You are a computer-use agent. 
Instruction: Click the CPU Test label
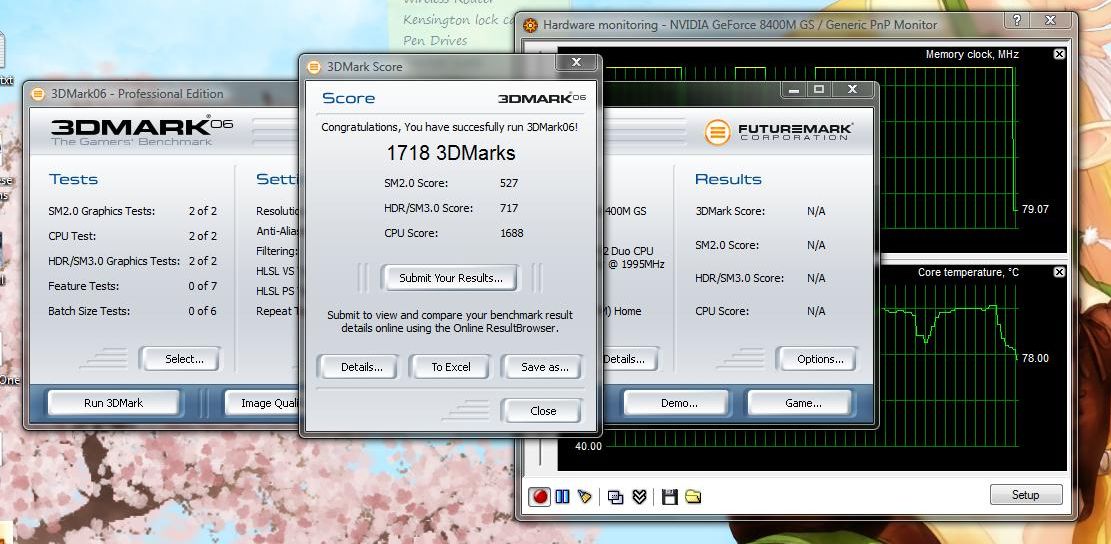pyautogui.click(x=72, y=236)
